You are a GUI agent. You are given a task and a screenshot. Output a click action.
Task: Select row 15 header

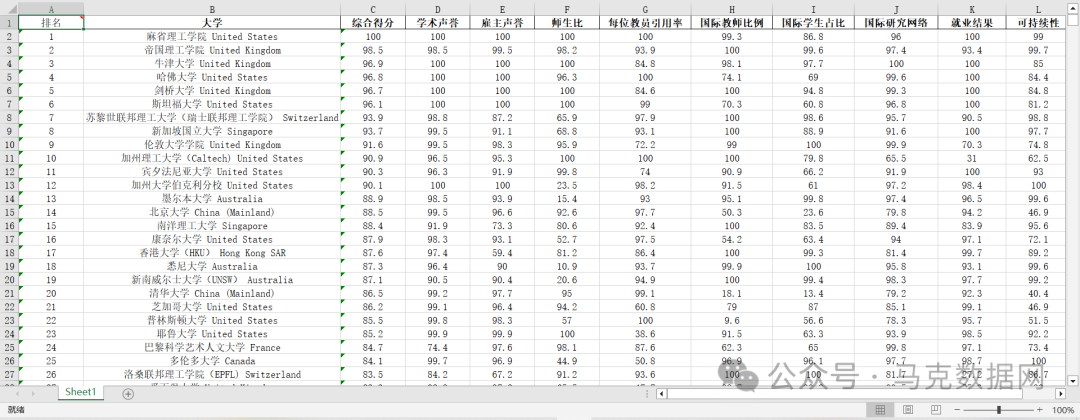point(9,212)
